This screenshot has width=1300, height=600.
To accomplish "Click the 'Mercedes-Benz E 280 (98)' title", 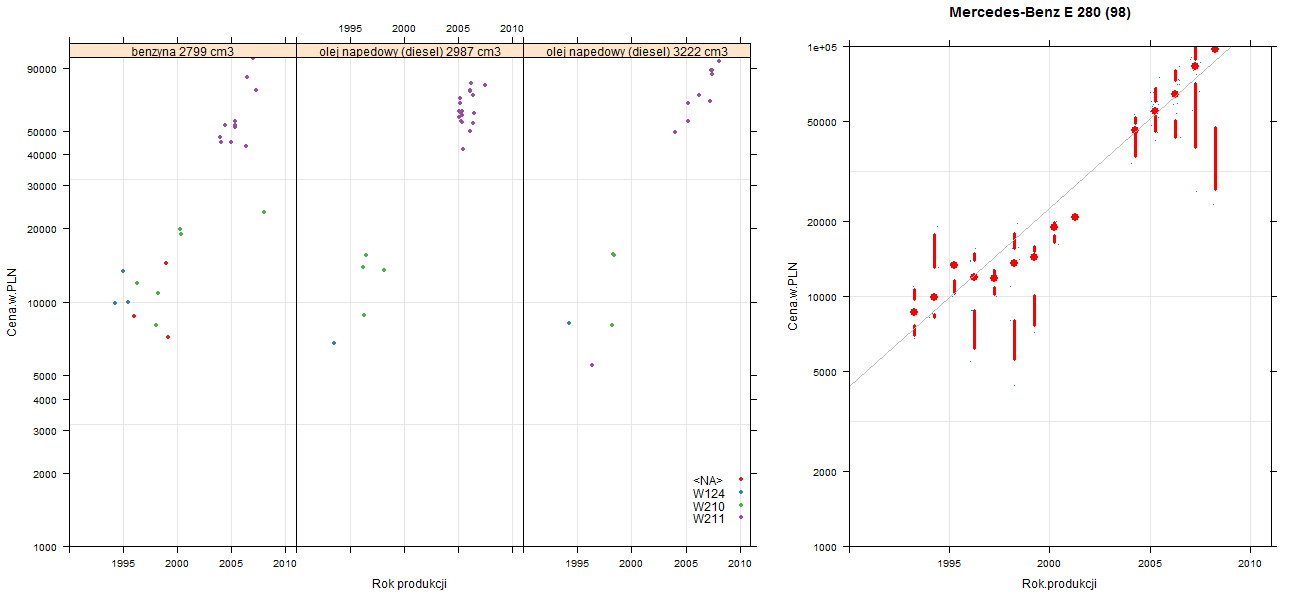I will click(1040, 13).
